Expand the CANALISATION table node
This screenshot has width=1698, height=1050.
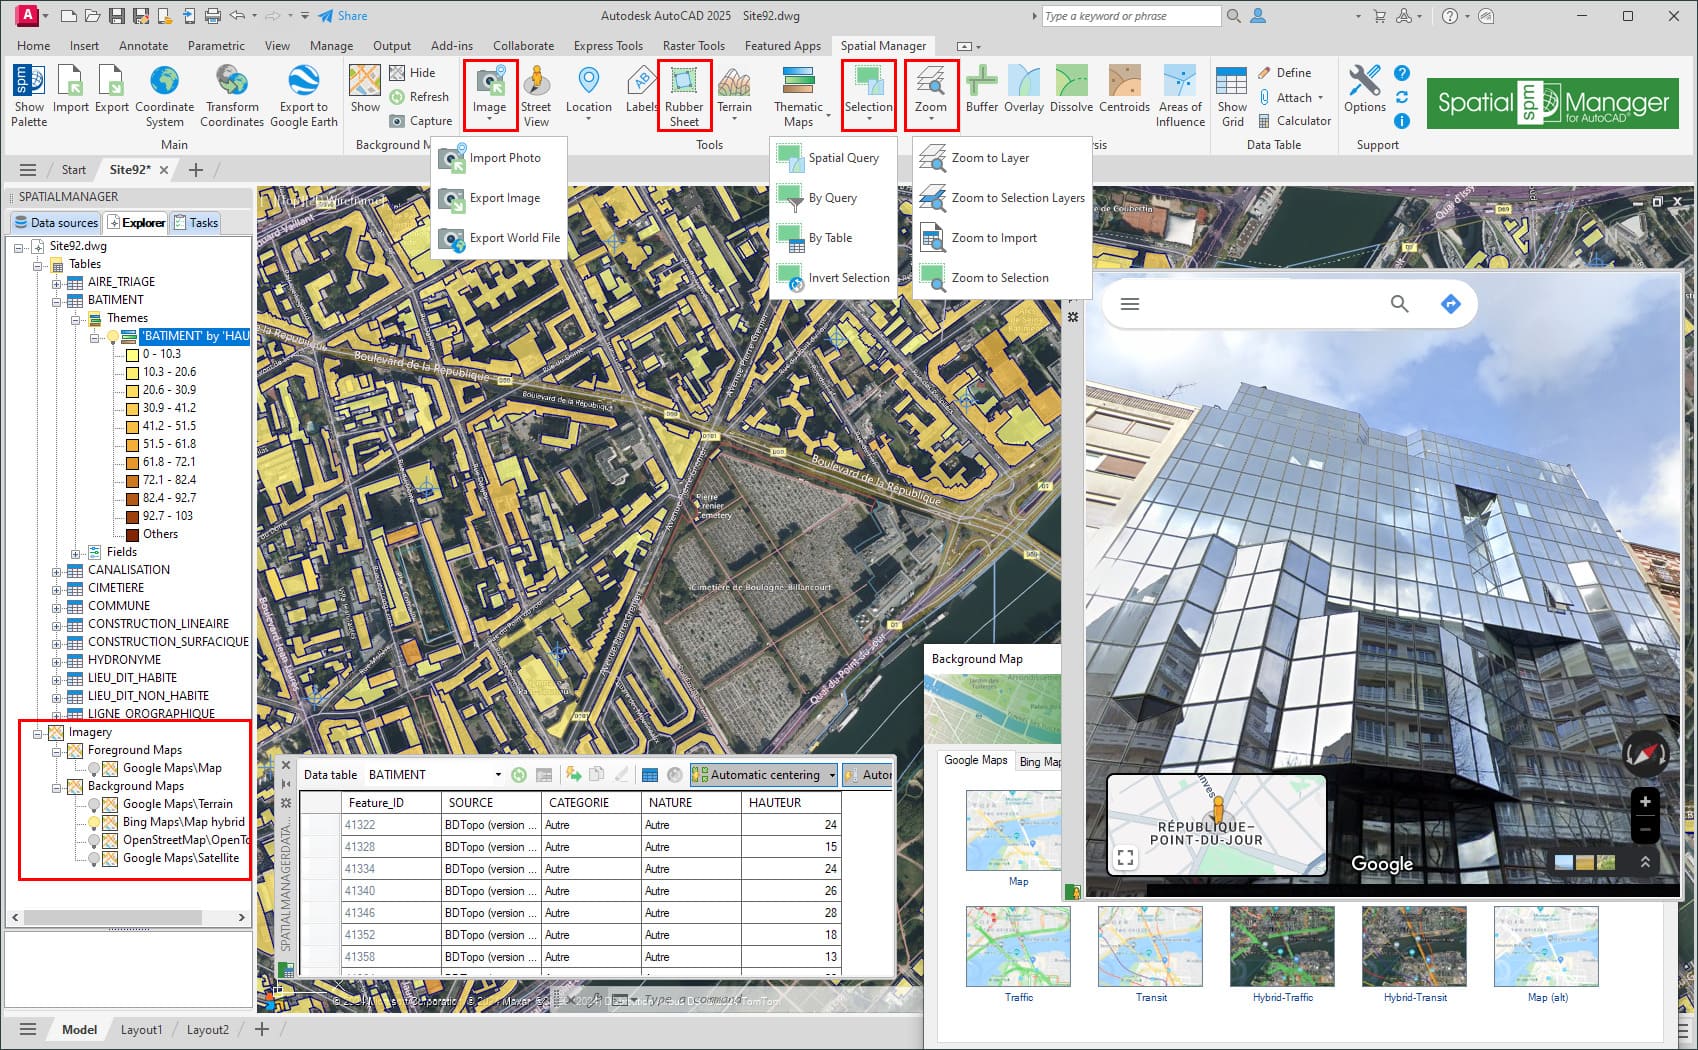[57, 571]
